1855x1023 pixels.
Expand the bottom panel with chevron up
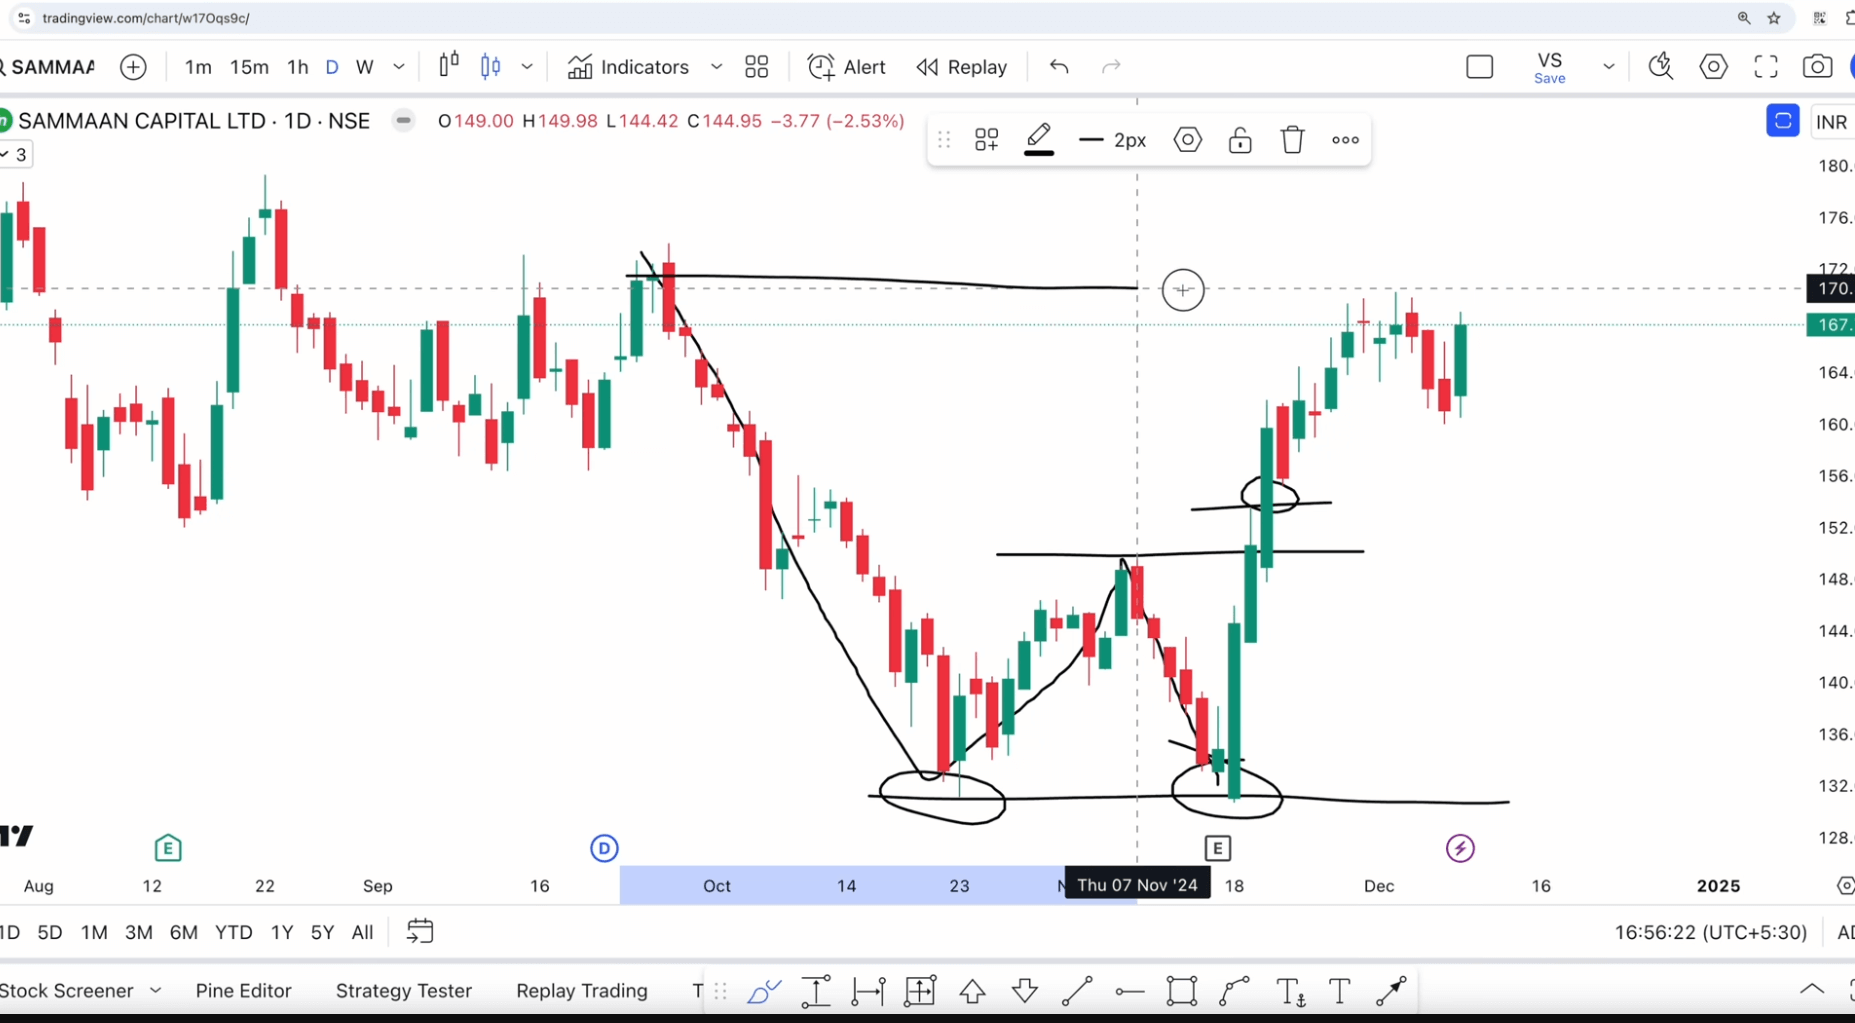[x=1812, y=990]
